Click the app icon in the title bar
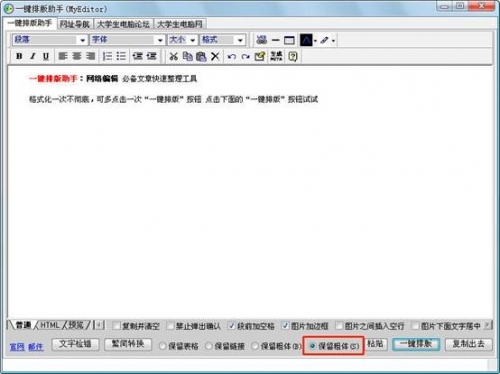This screenshot has height=374, width=500. [9, 9]
